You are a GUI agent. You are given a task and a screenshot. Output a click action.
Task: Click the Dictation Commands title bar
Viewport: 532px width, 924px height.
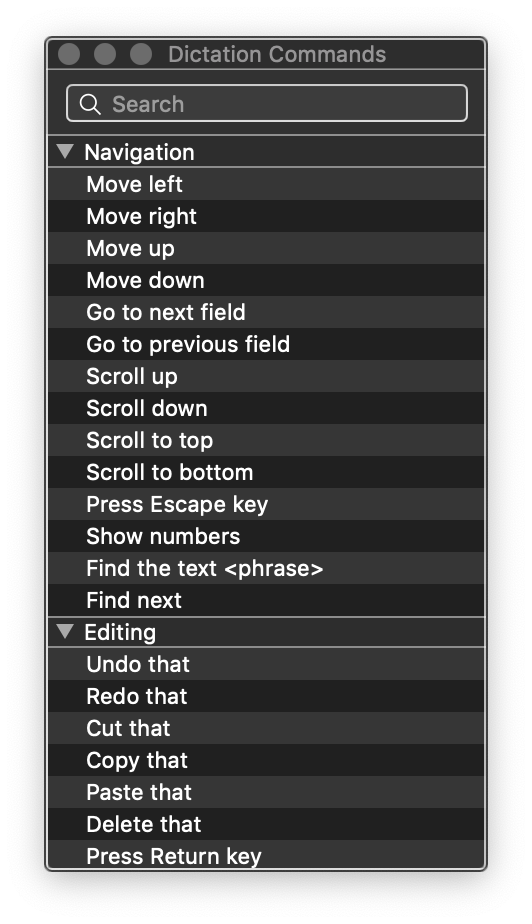266,54
